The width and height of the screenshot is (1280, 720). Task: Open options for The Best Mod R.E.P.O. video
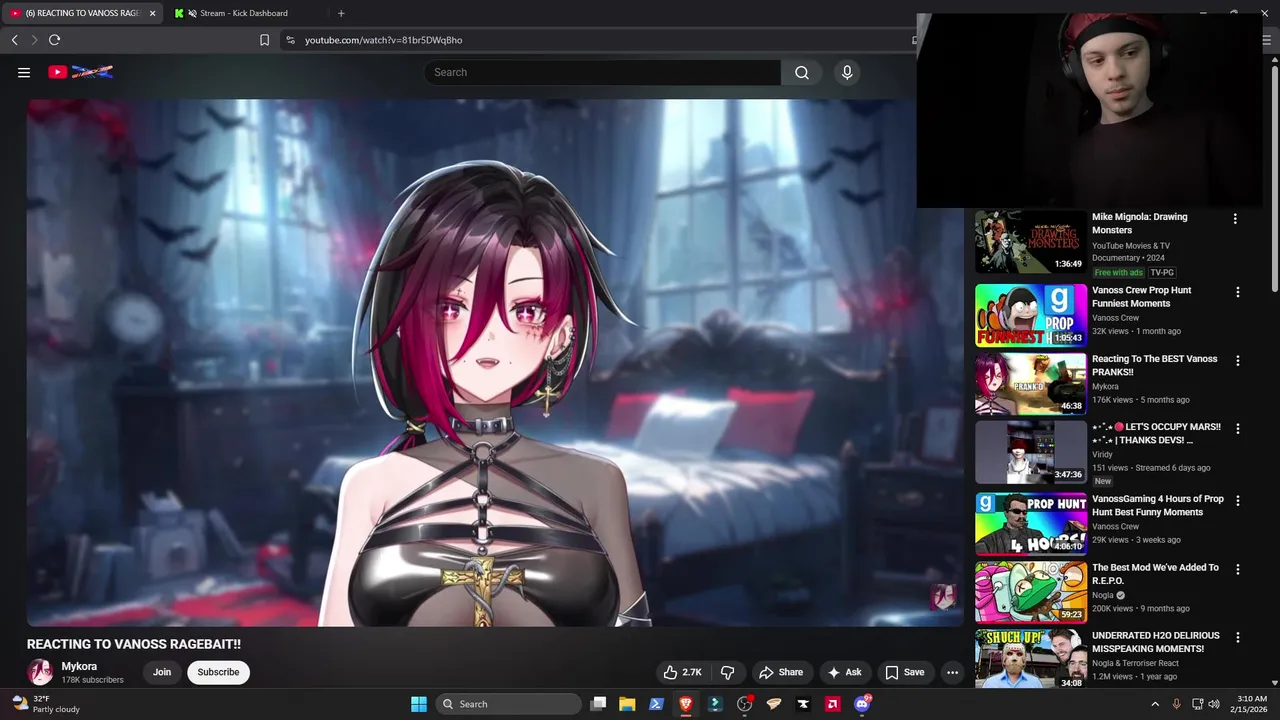coord(1238,569)
